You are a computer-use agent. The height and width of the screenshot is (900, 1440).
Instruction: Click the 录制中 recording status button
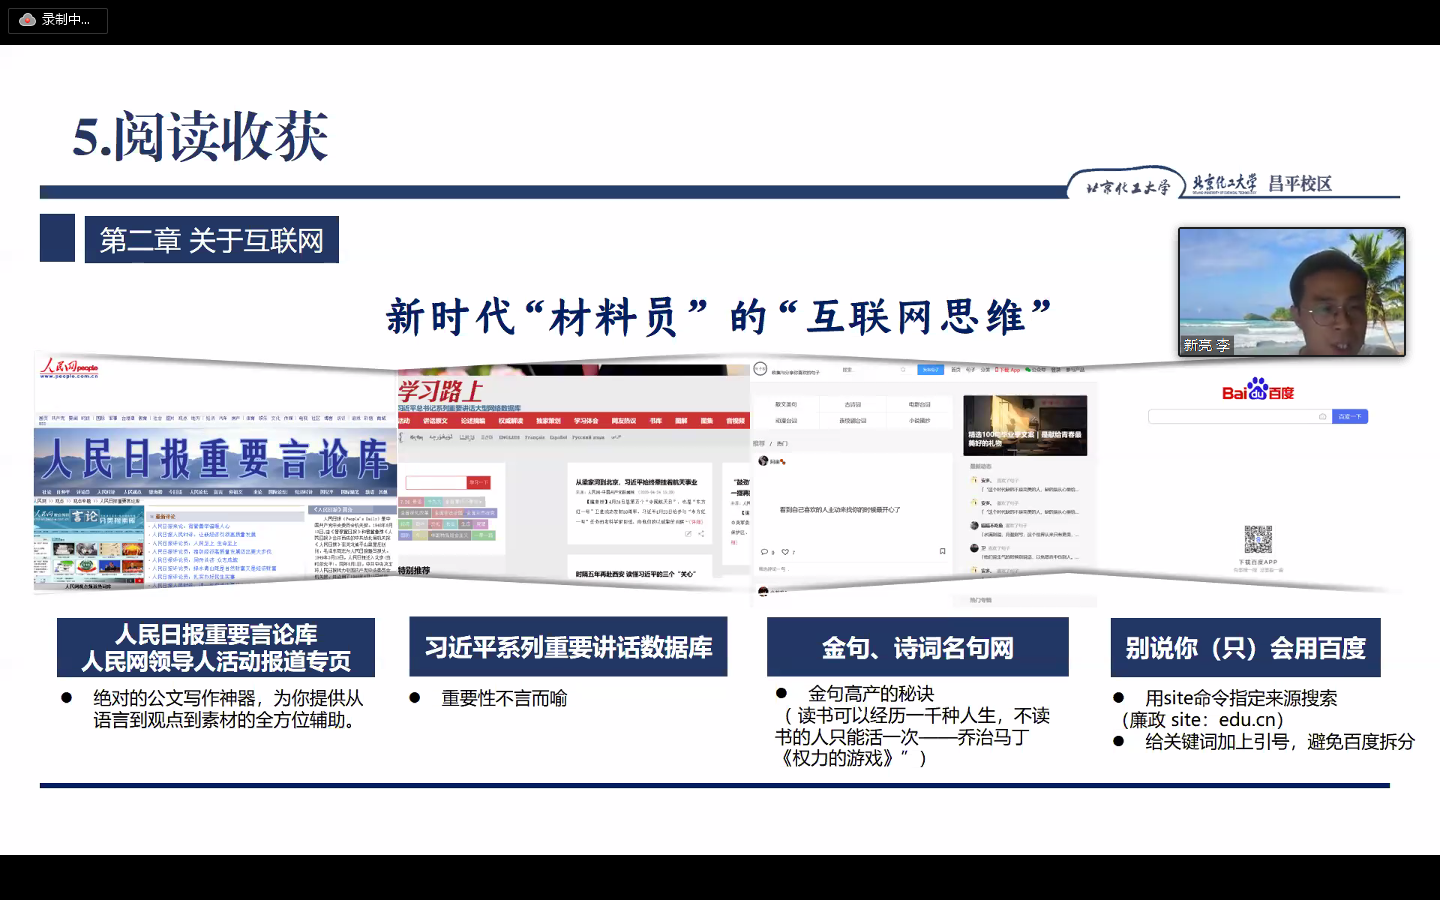pos(58,20)
